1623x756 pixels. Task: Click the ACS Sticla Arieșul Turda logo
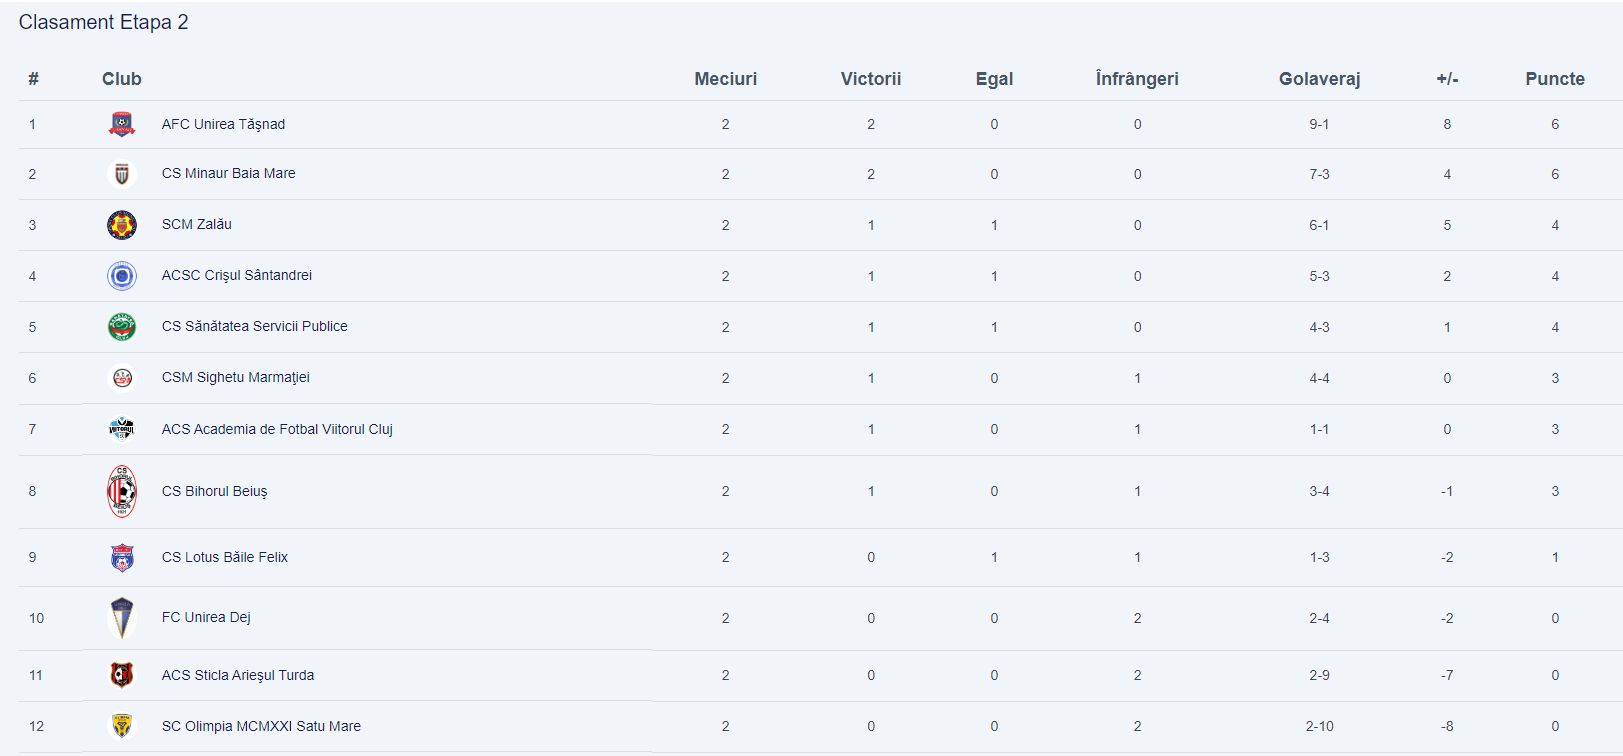coord(122,675)
